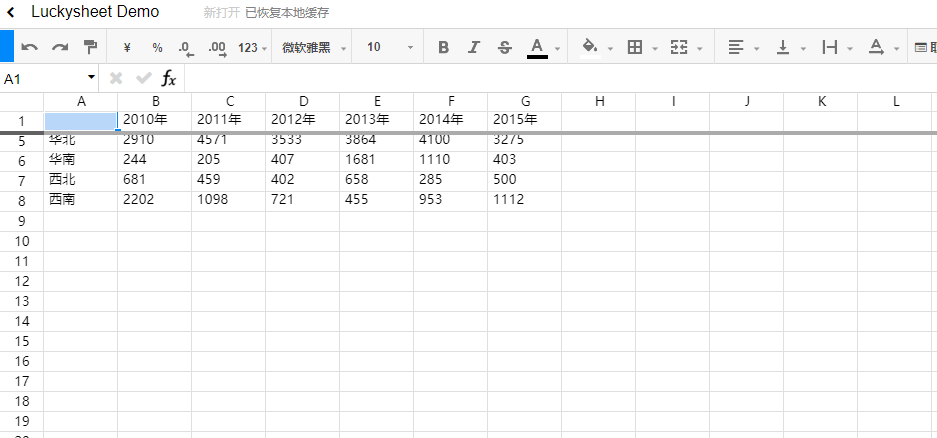The width and height of the screenshot is (937, 438).
Task: Select the 华南 row label cell
Action: [x=81, y=161]
